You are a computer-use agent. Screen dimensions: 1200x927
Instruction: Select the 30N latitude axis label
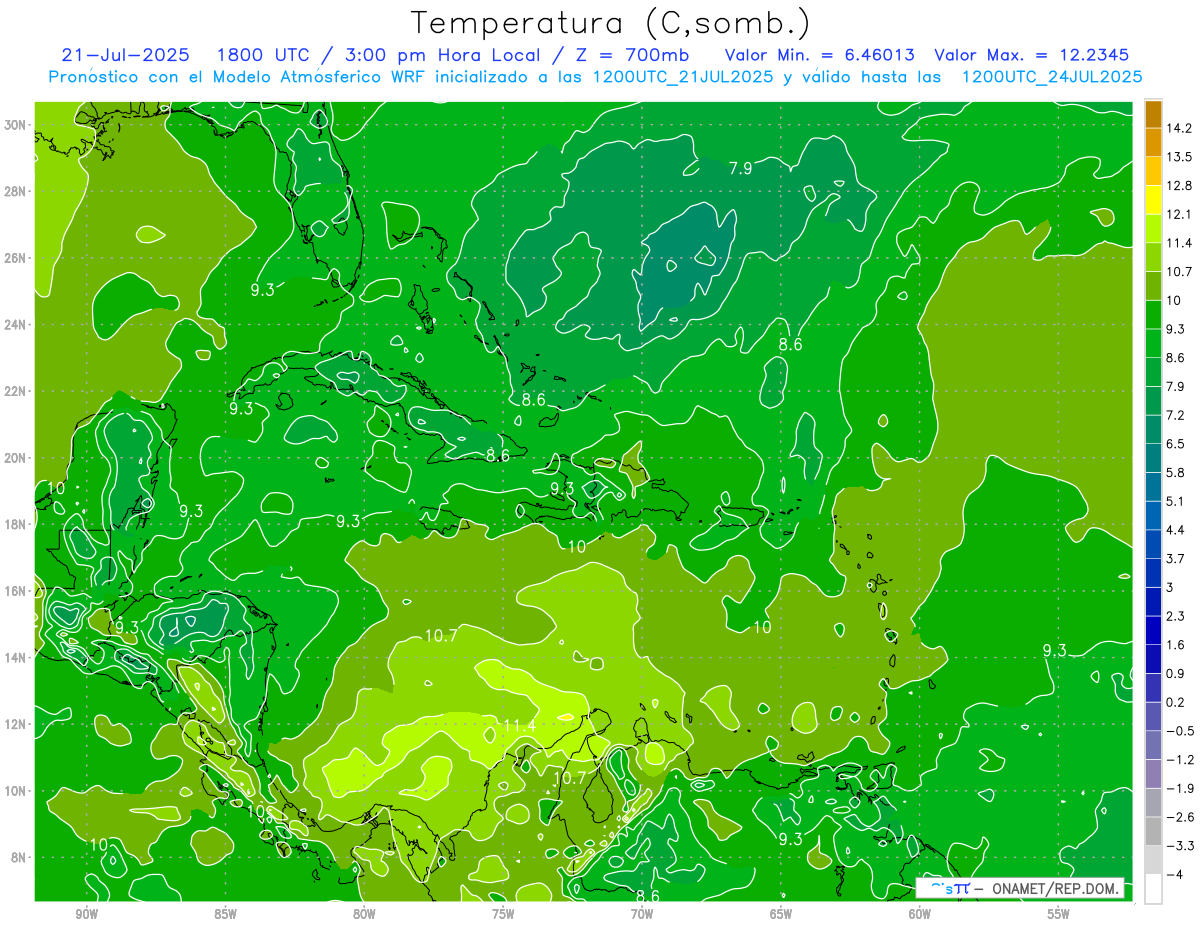pyautogui.click(x=16, y=124)
